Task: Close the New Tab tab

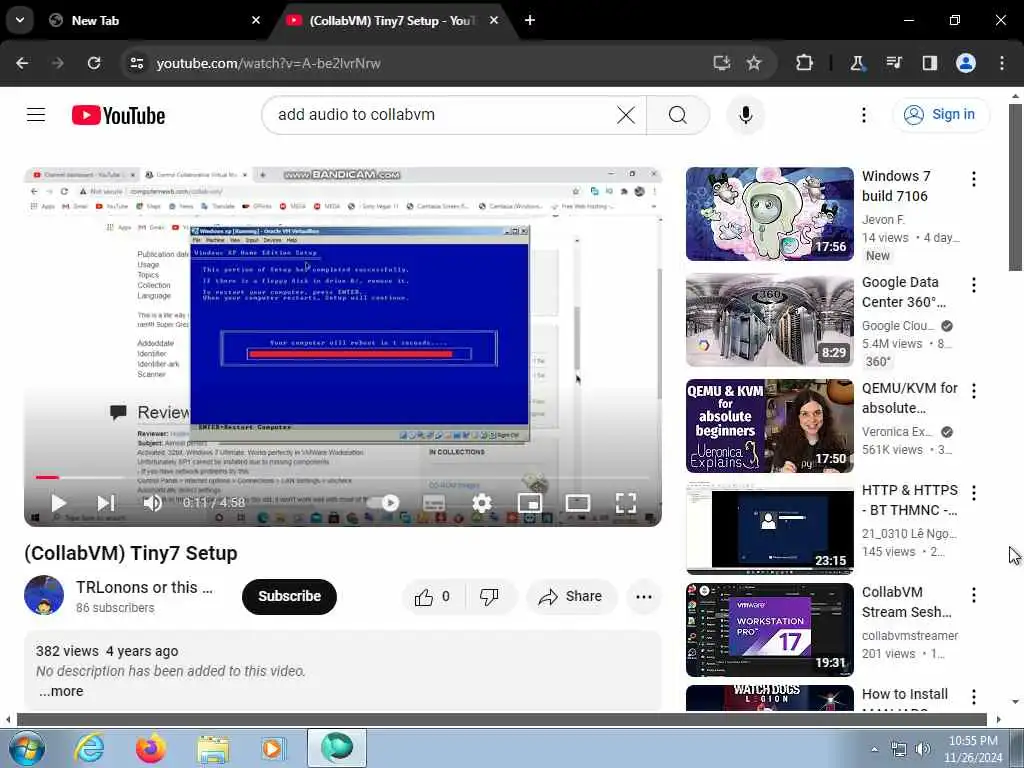Action: (x=256, y=20)
